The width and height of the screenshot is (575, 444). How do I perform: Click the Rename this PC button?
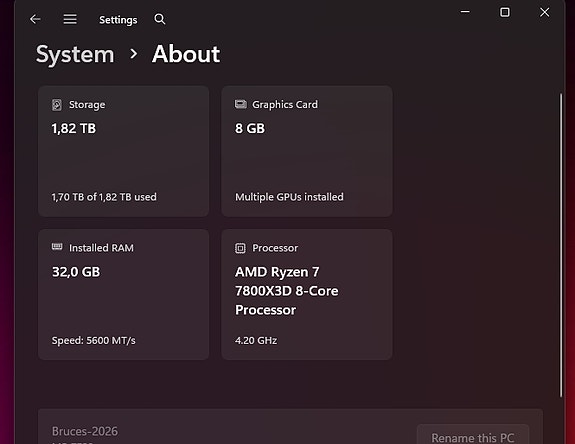click(473, 436)
